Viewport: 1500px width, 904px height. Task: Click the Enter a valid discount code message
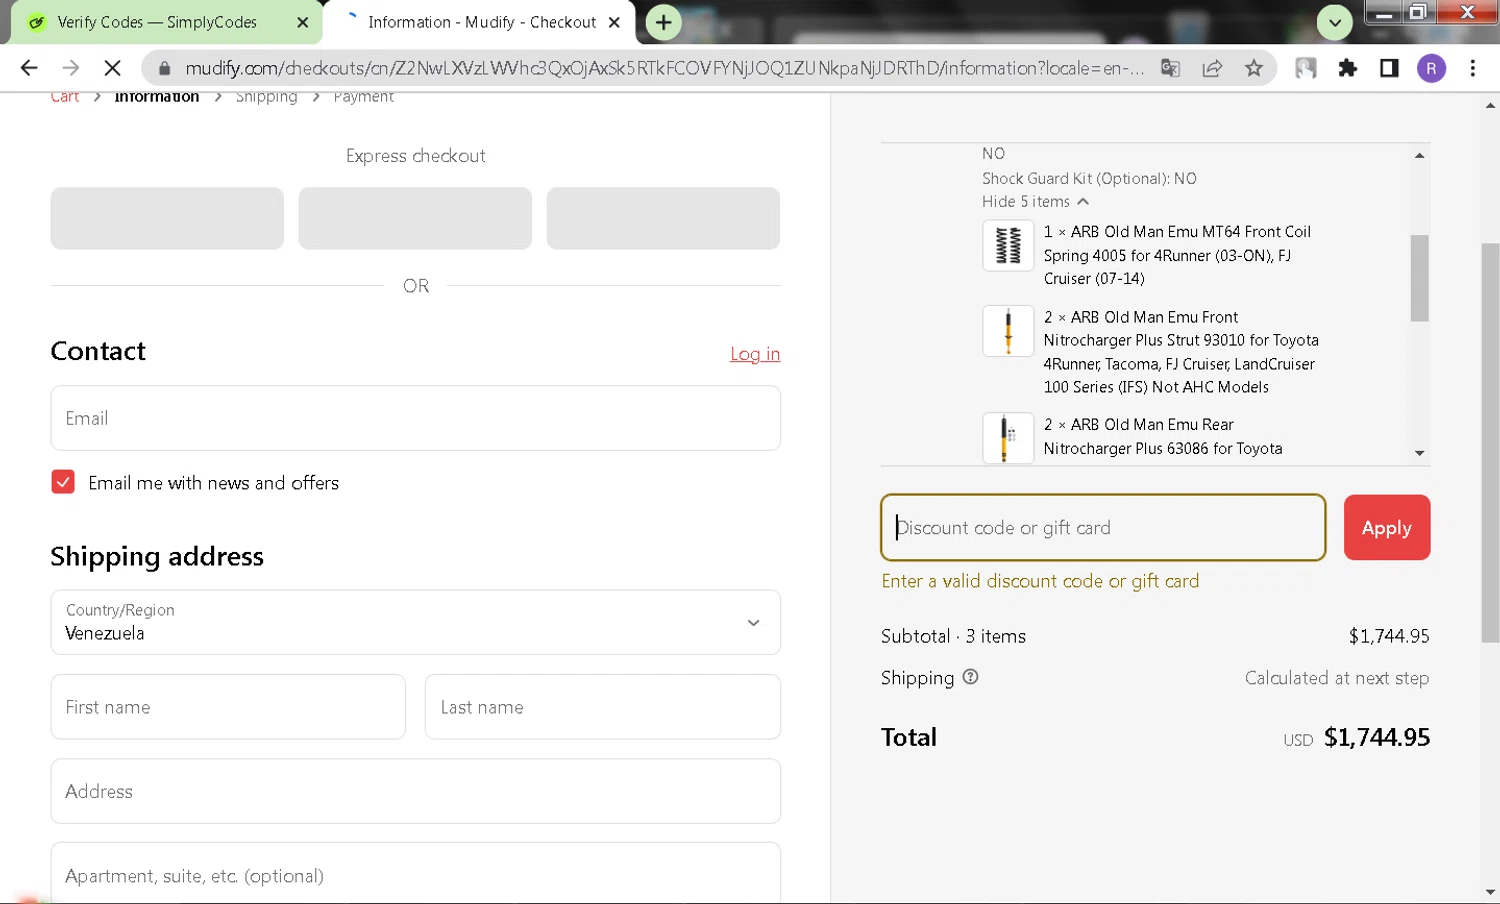(1040, 581)
